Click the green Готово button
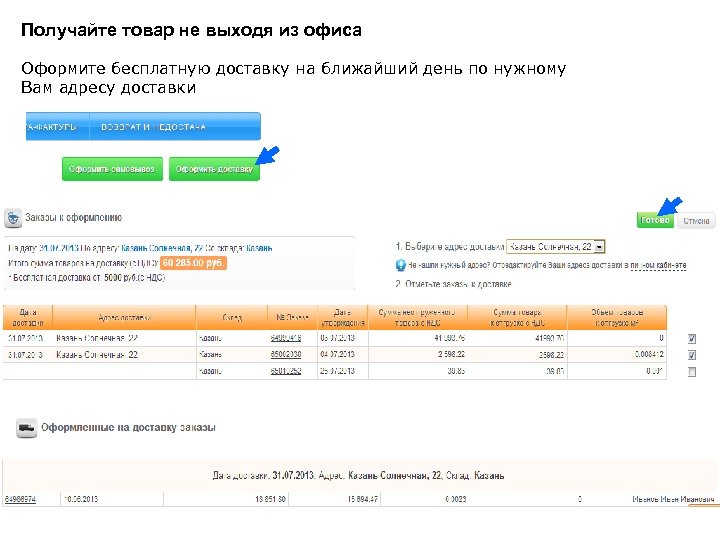This screenshot has width=720, height=540. coord(655,220)
